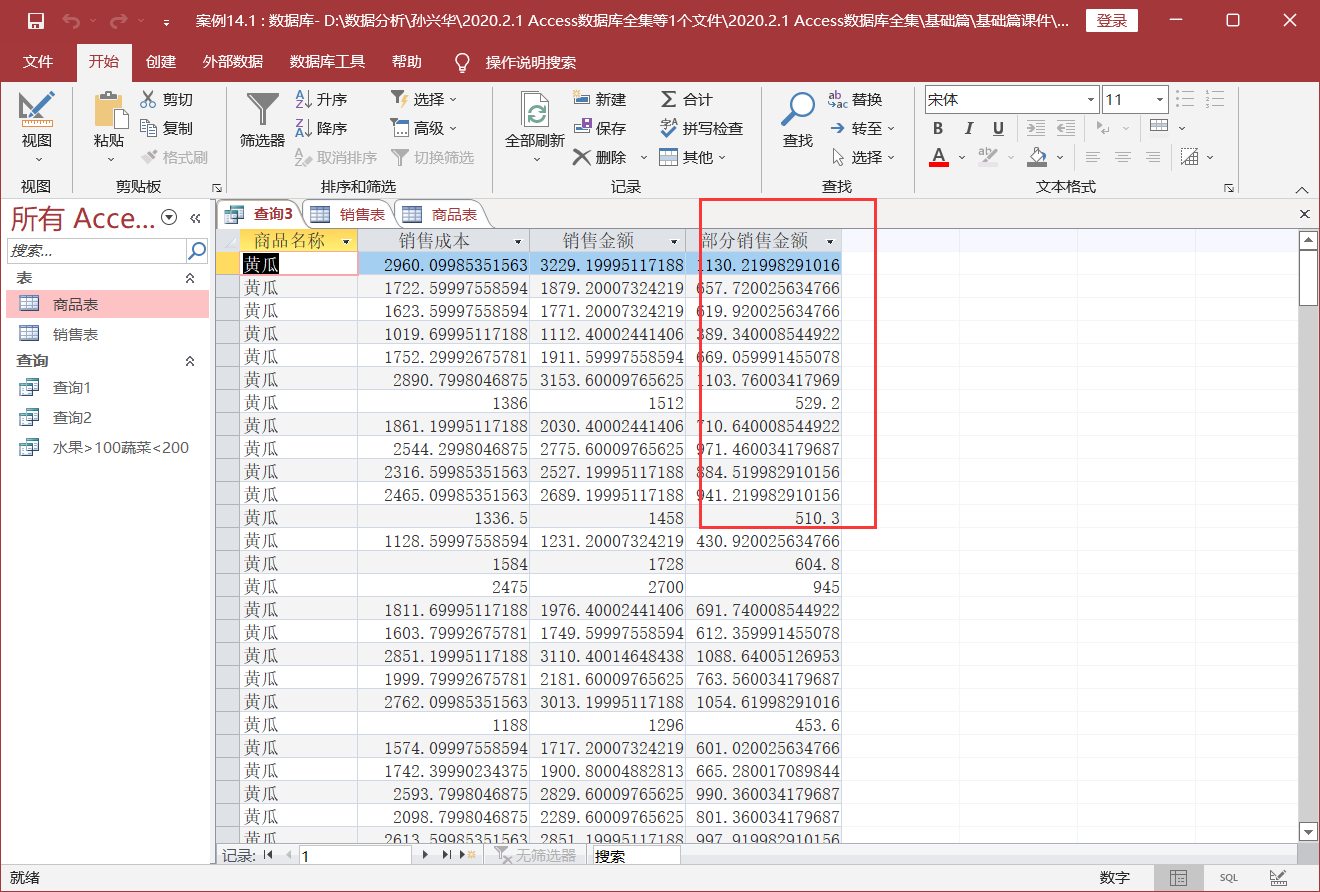Click 保存 record save button
This screenshot has height=892, width=1320.
[600, 128]
